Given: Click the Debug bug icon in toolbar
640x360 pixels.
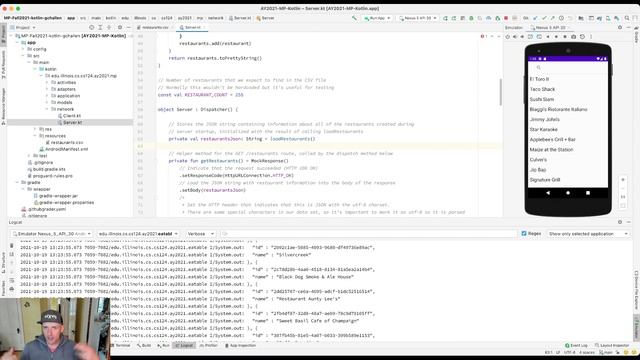Looking at the screenshot, I should tap(471, 18).
